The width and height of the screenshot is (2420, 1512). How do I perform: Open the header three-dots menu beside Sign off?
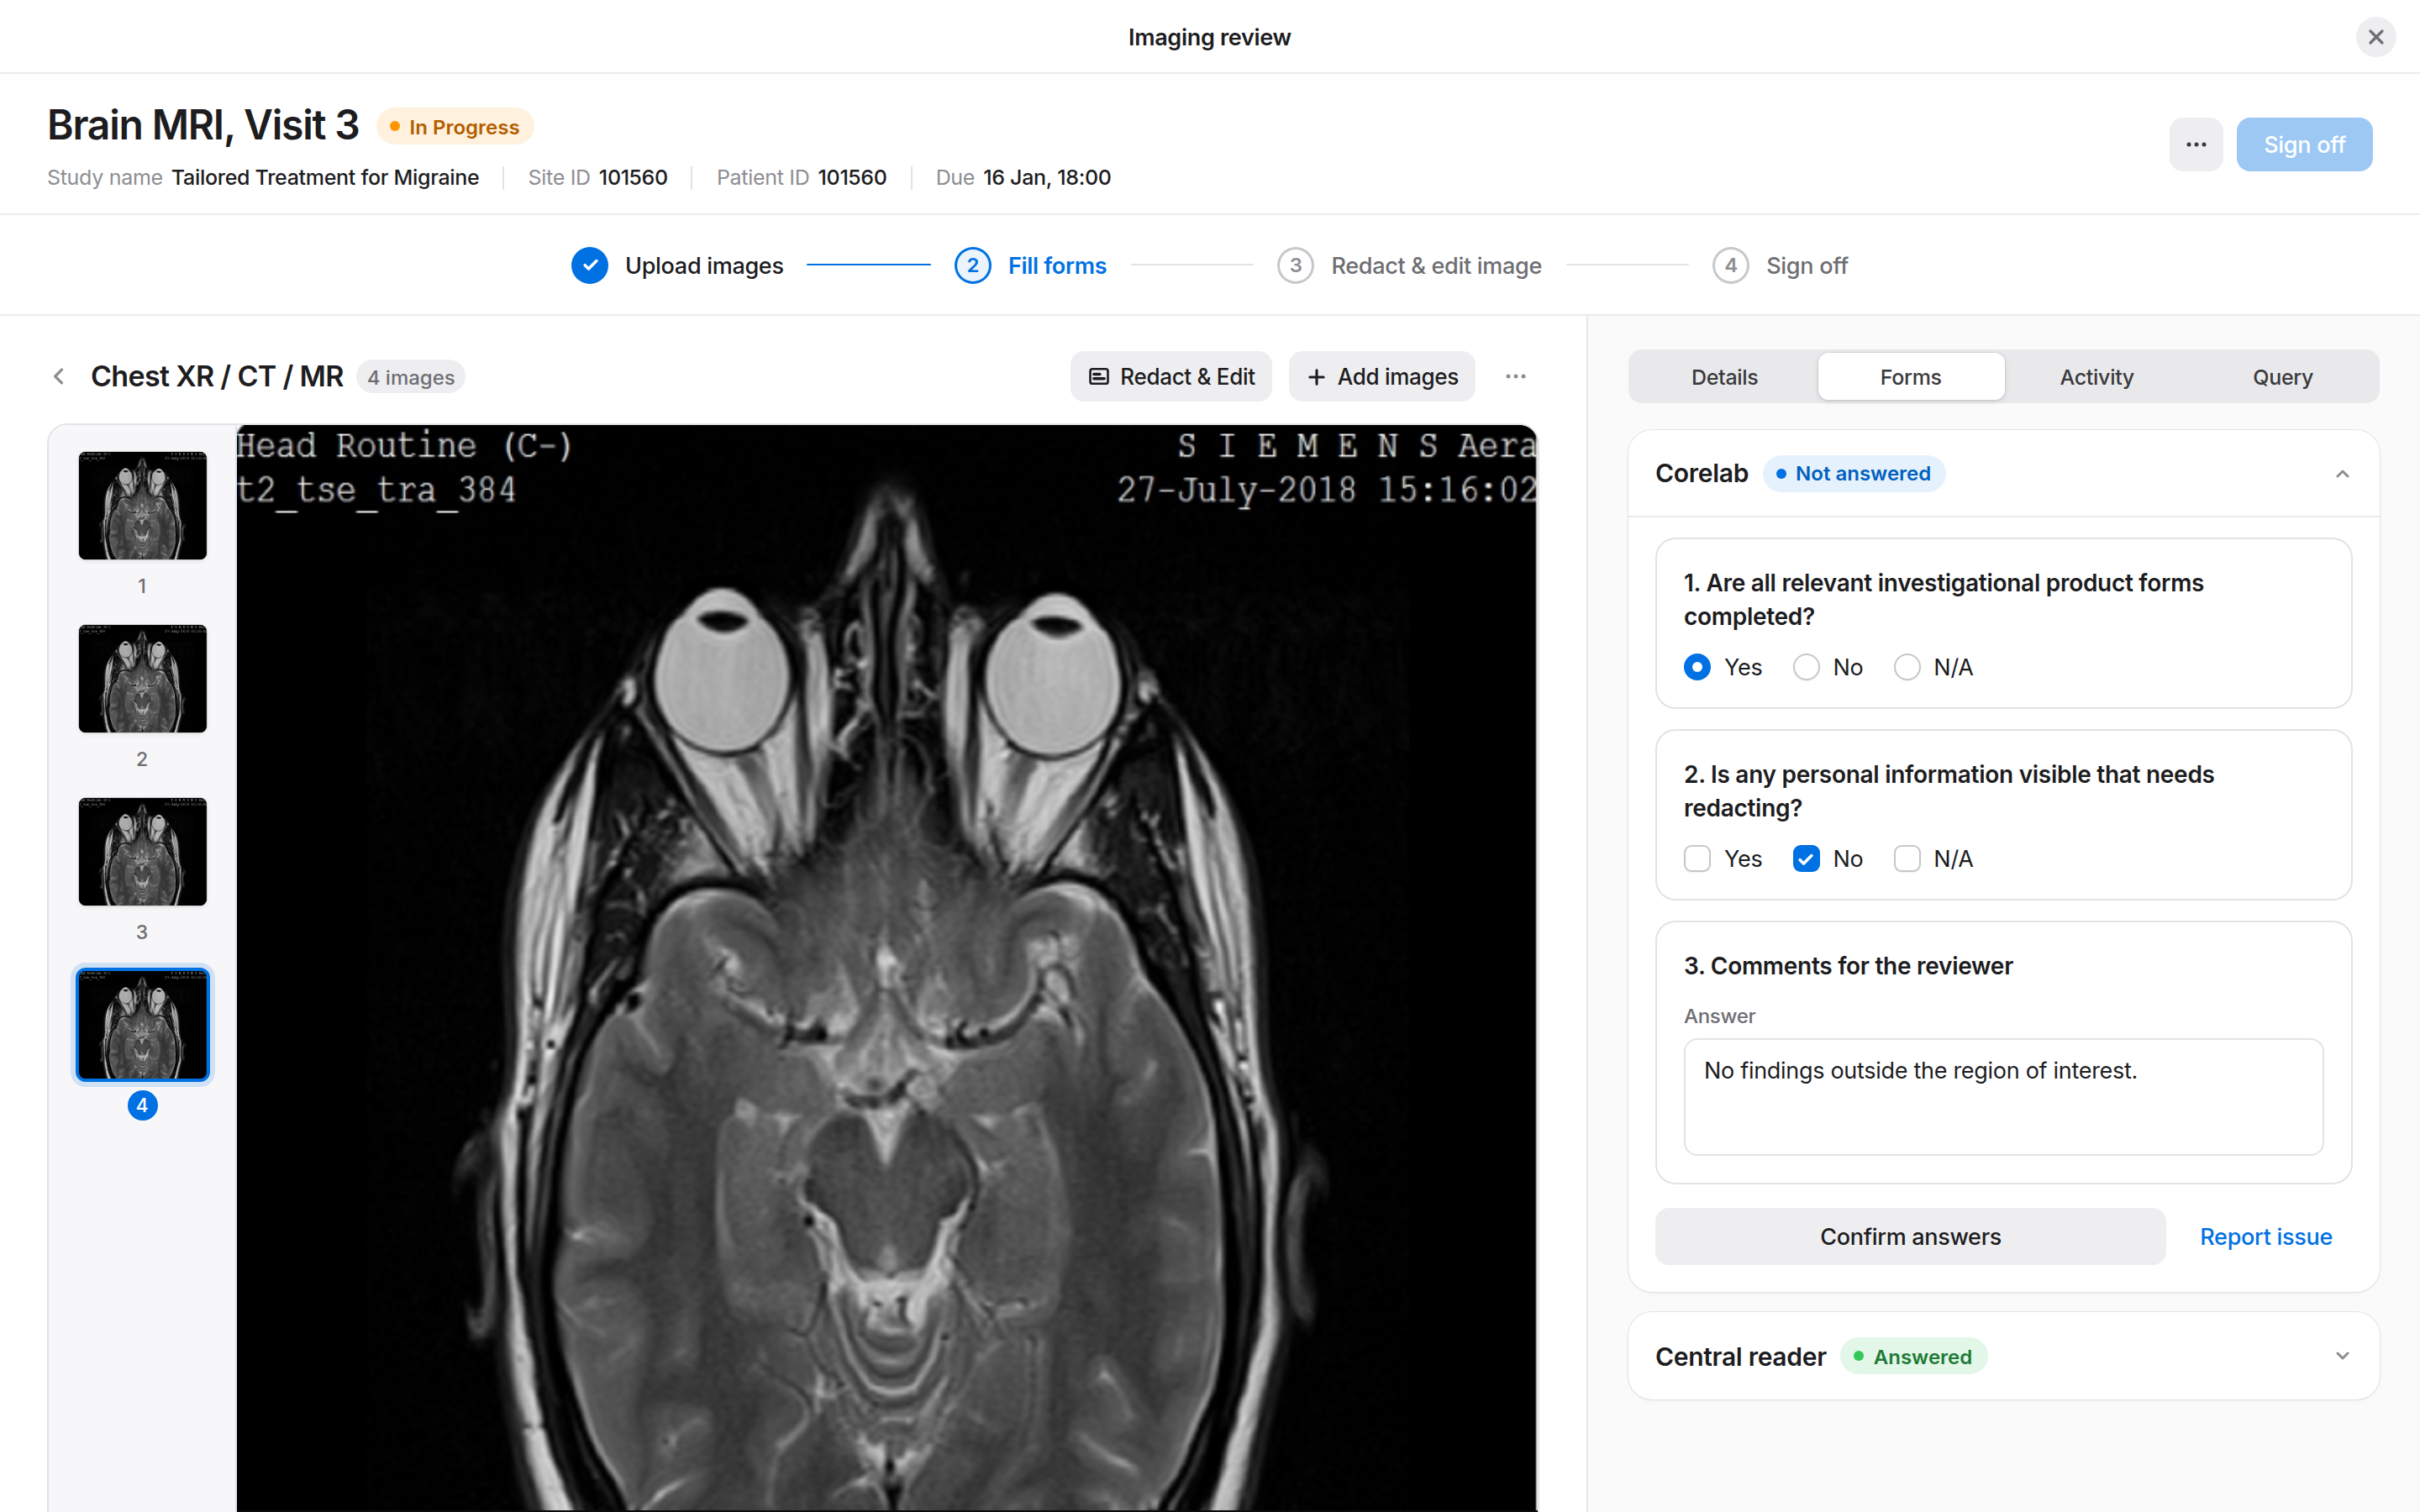click(2196, 144)
